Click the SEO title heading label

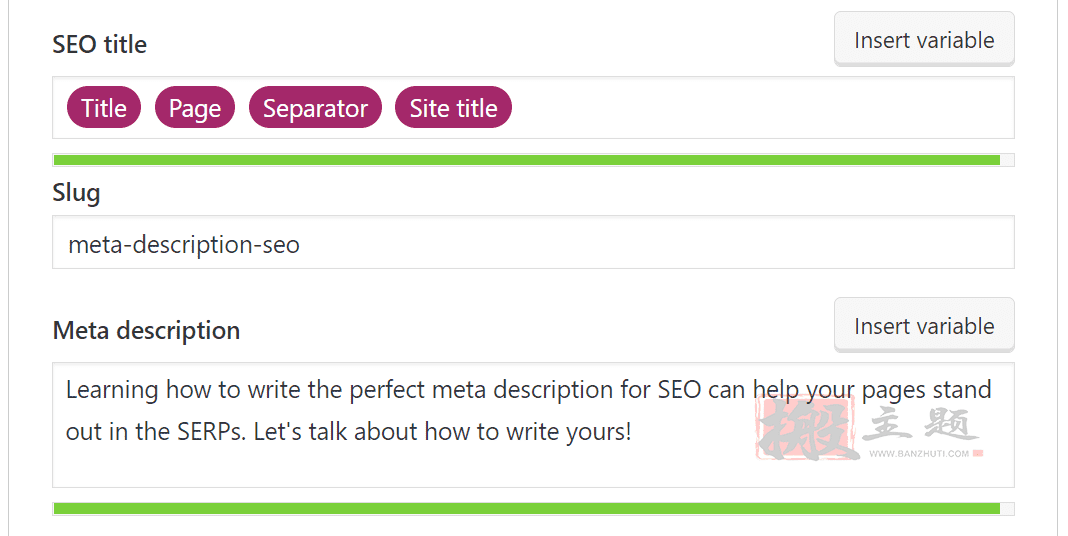click(99, 44)
